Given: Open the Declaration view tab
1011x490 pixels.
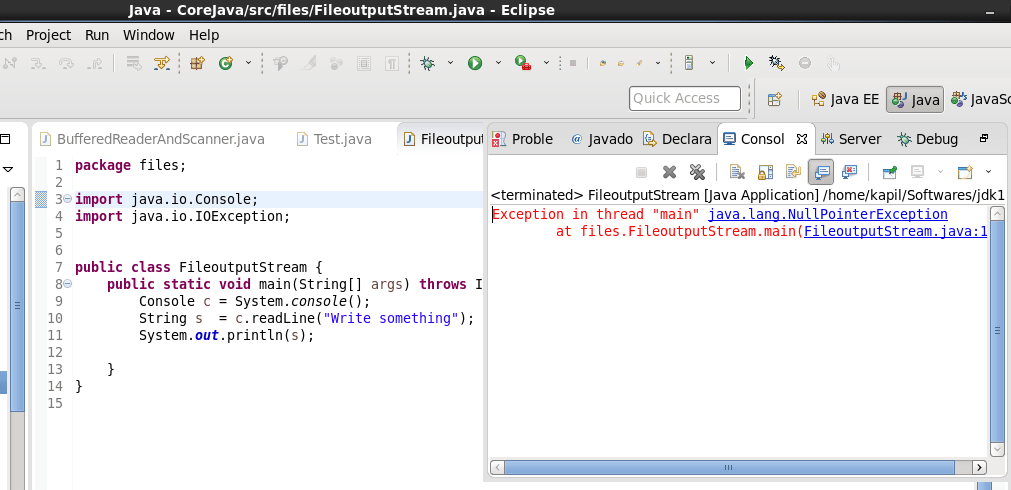Looking at the screenshot, I should click(678, 139).
